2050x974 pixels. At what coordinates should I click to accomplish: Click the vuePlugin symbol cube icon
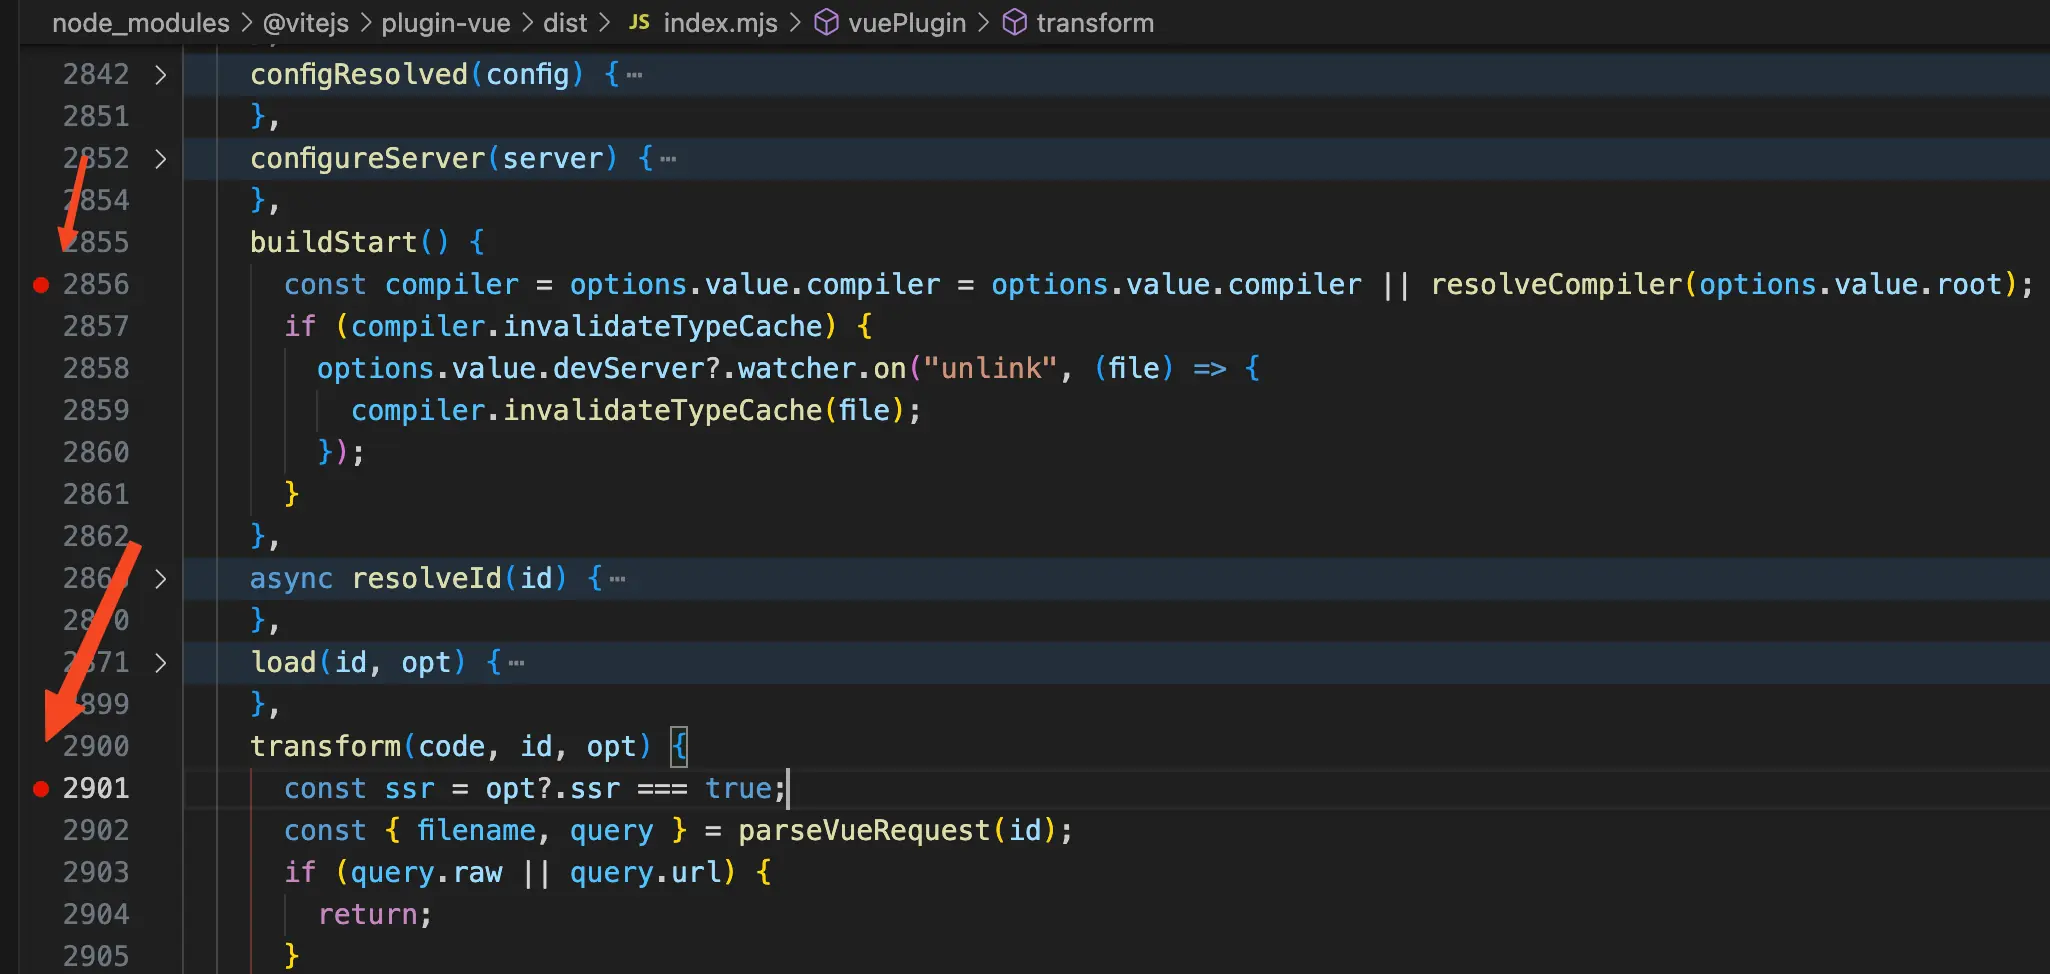826,22
